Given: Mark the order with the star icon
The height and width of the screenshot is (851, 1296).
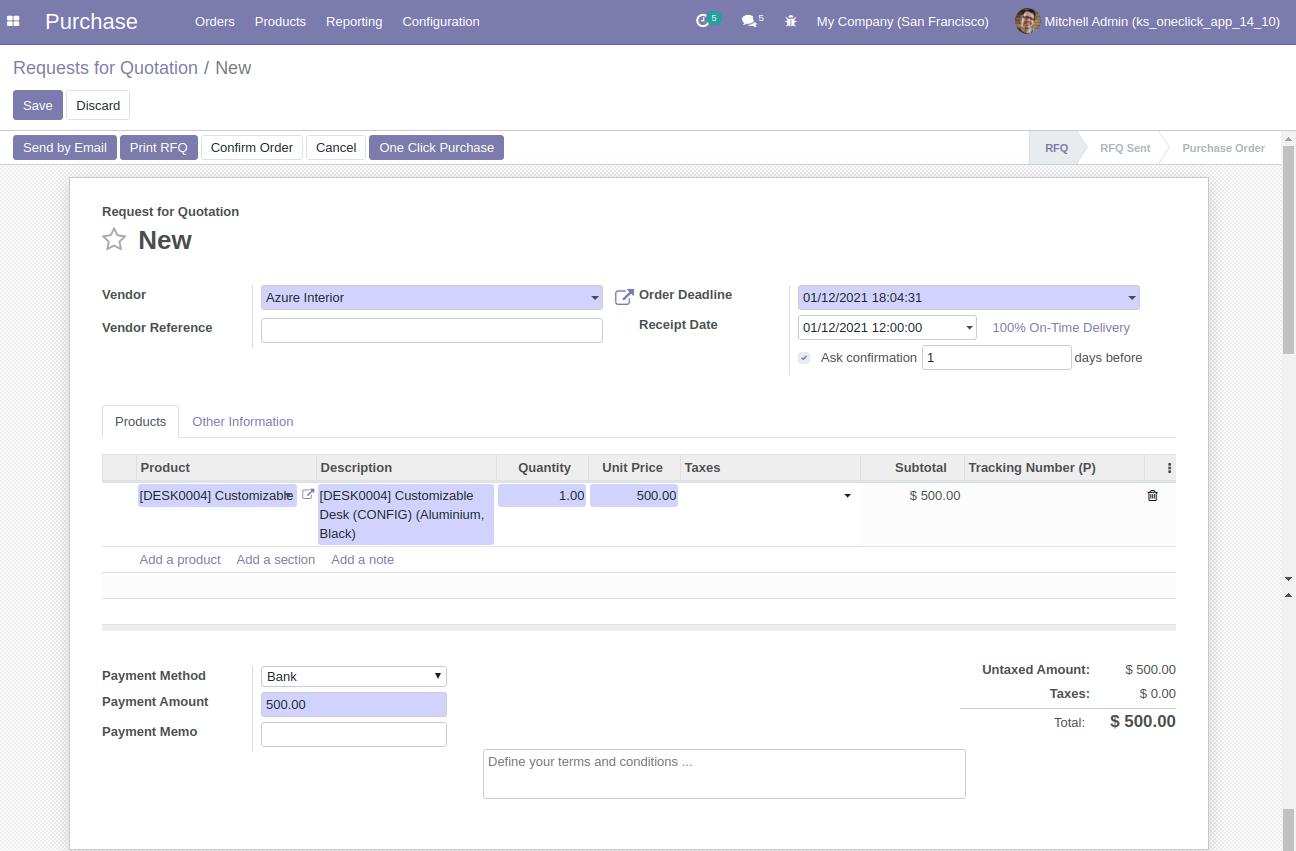Looking at the screenshot, I should pyautogui.click(x=115, y=240).
